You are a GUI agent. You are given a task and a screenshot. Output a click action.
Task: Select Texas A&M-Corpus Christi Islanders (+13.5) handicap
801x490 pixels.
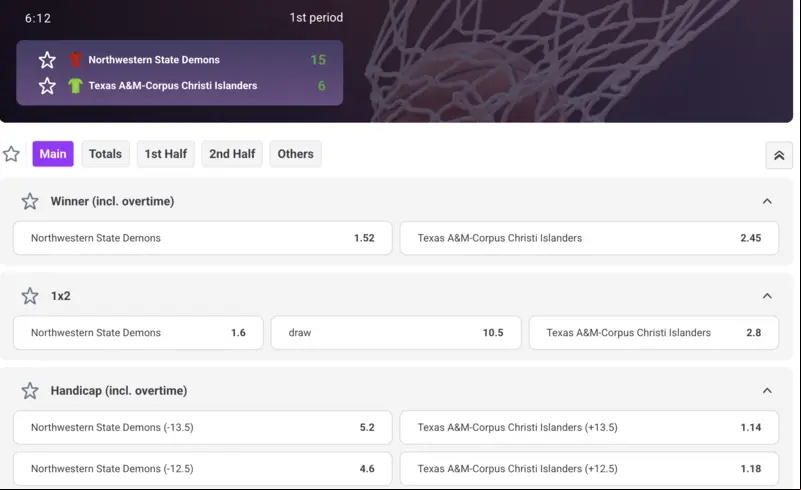click(589, 427)
